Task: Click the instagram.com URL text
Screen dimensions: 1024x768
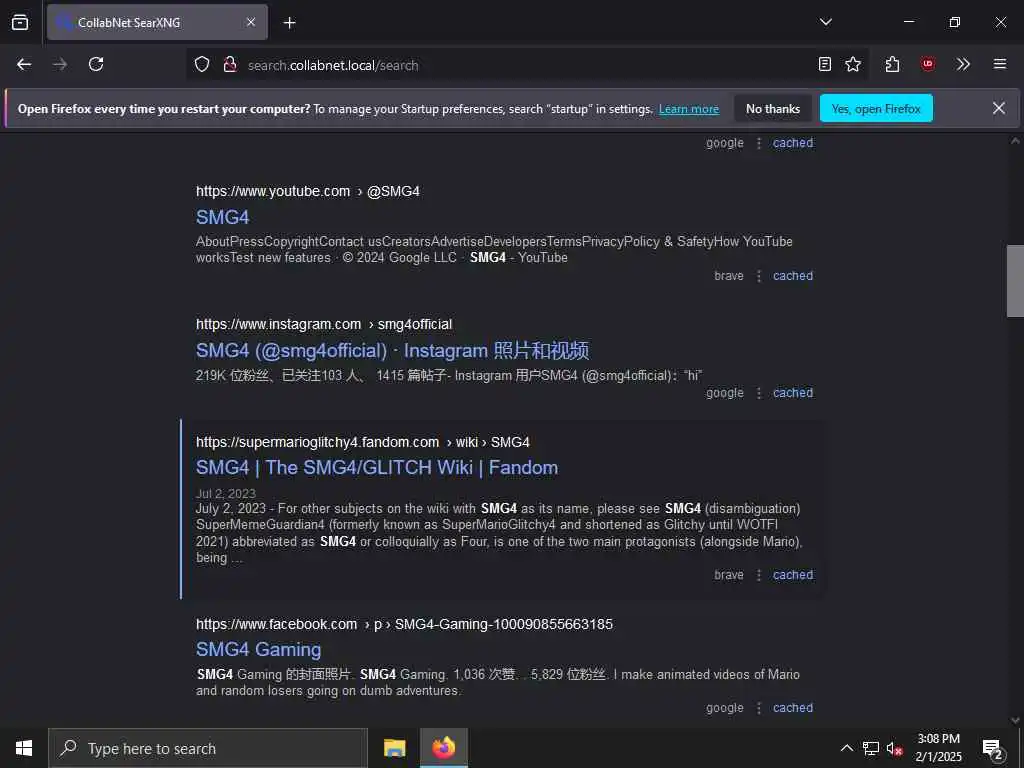Action: point(278,324)
